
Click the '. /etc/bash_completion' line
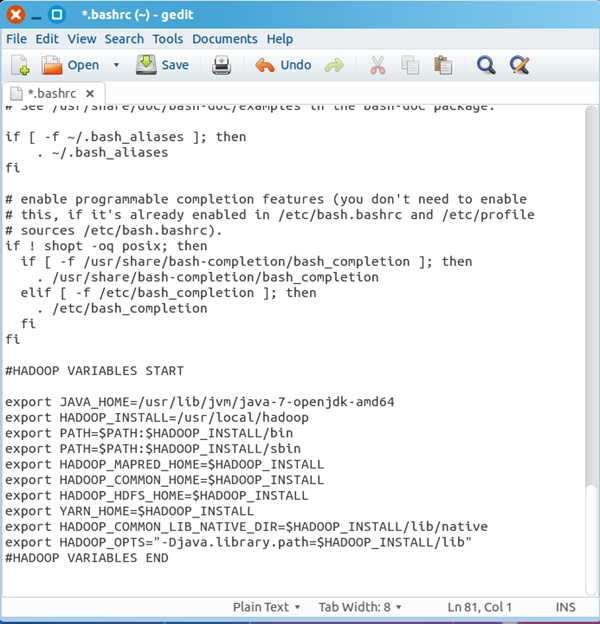[122, 308]
